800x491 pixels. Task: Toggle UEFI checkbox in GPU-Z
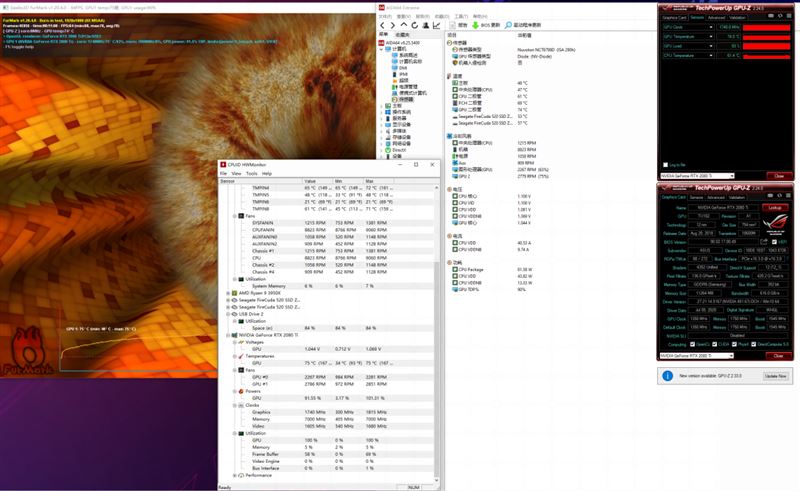click(x=774, y=242)
